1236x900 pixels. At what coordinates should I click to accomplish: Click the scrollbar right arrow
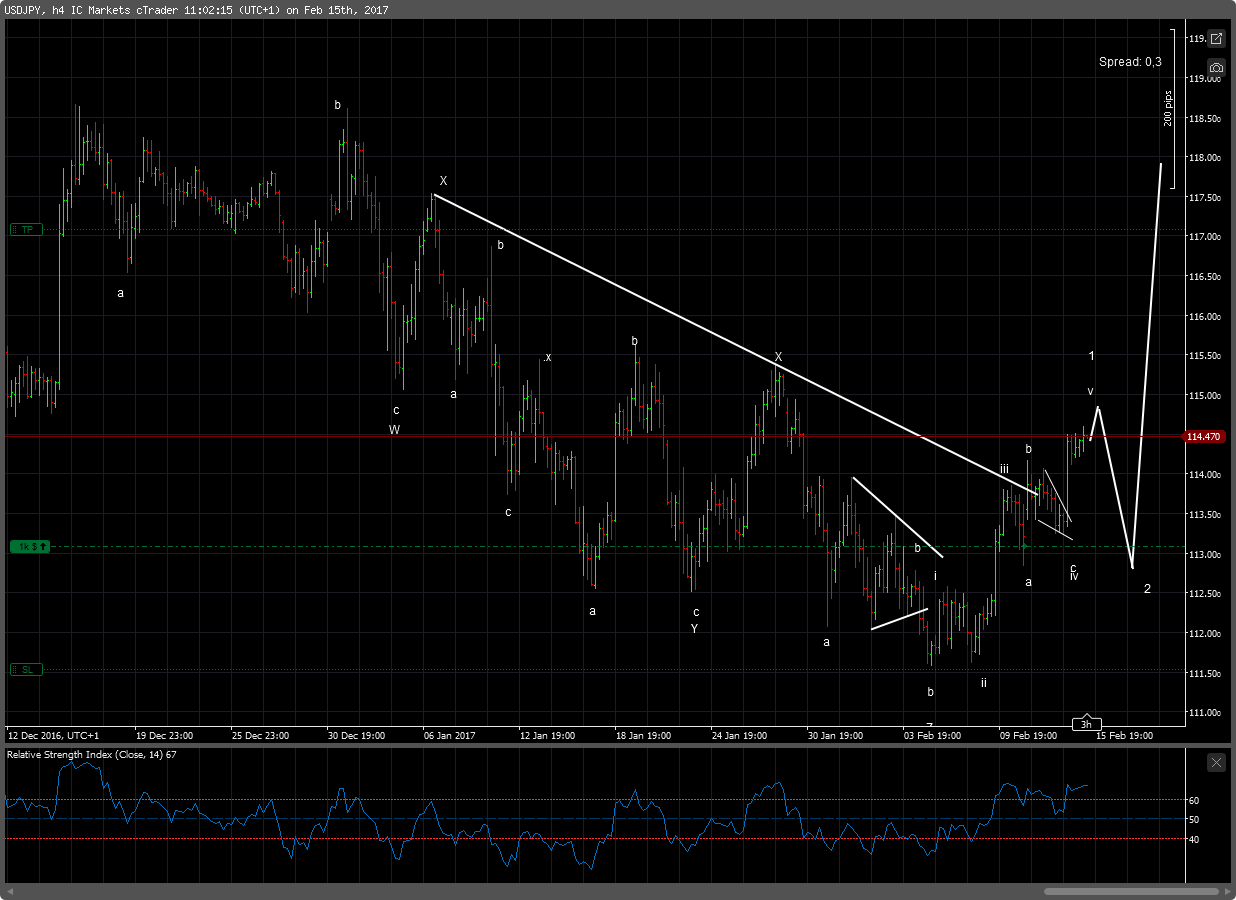click(x=1229, y=891)
